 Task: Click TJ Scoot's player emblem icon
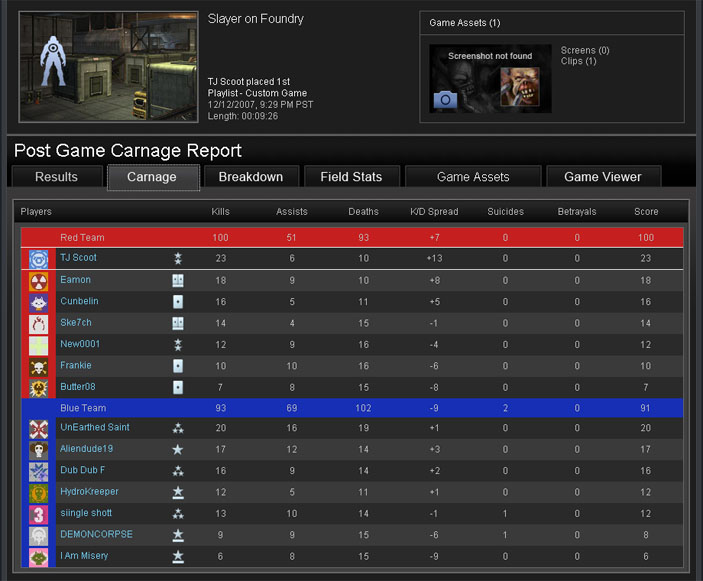coord(39,259)
